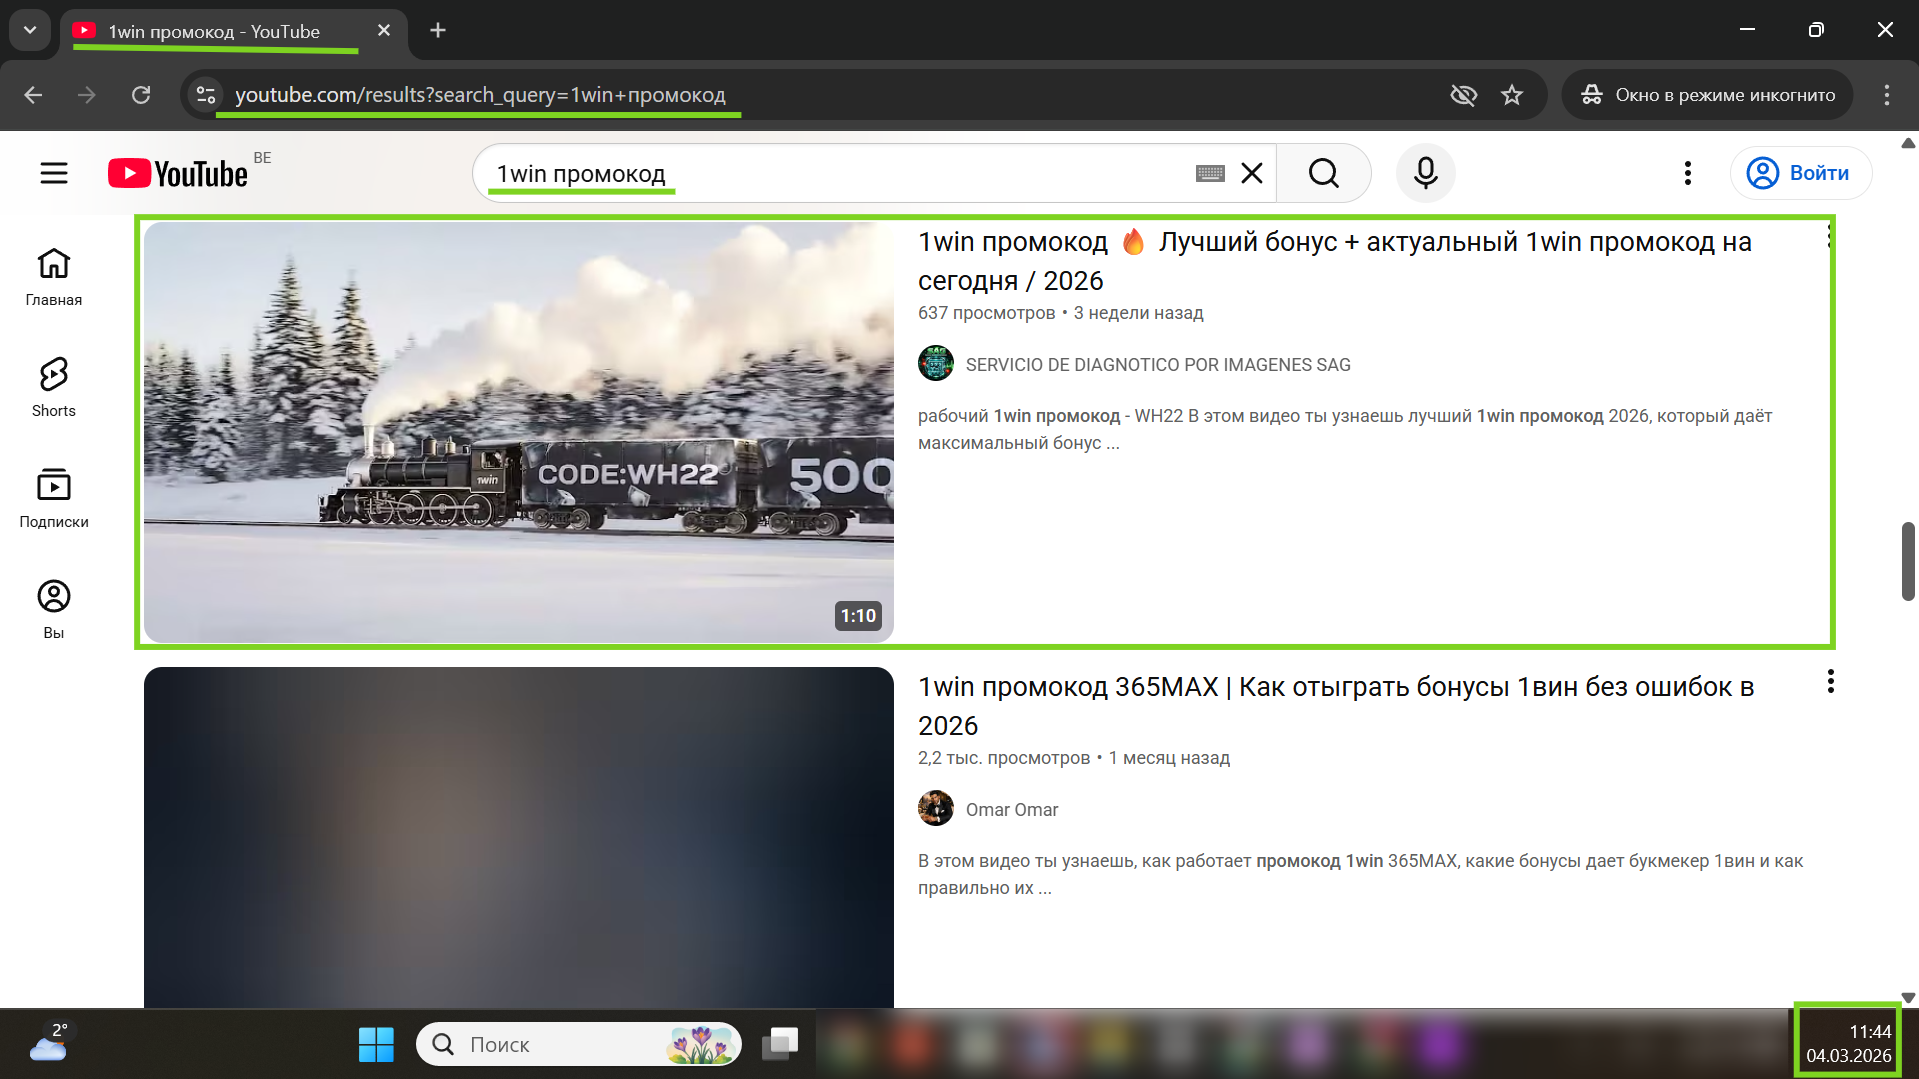Open video titled 1win промокод 365MAX
The image size is (1919, 1079).
pos(1336,706)
